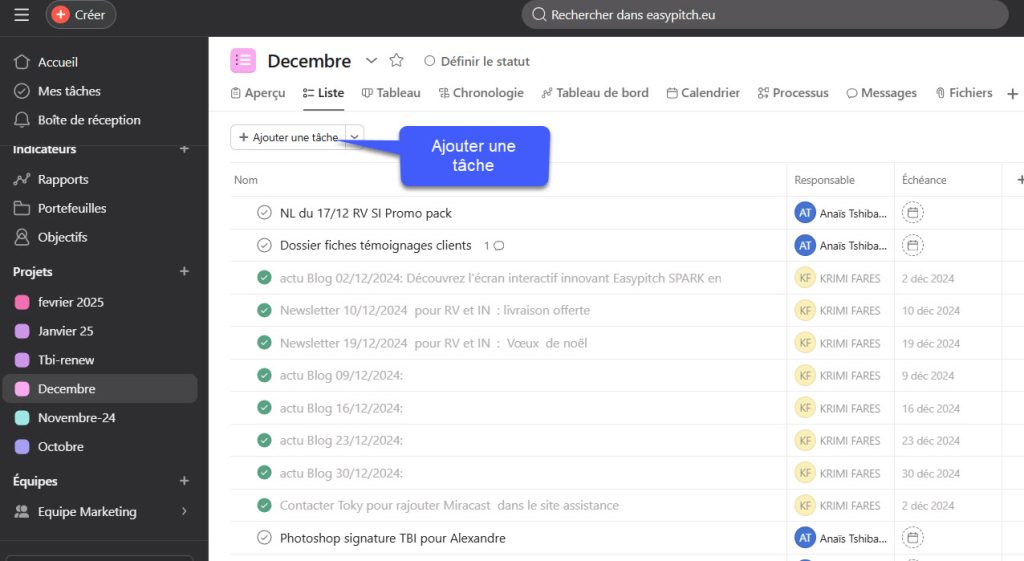Screen dimensions: 1024x561
Task: Open the Decembre project actions dropdown
Action: coord(371,61)
